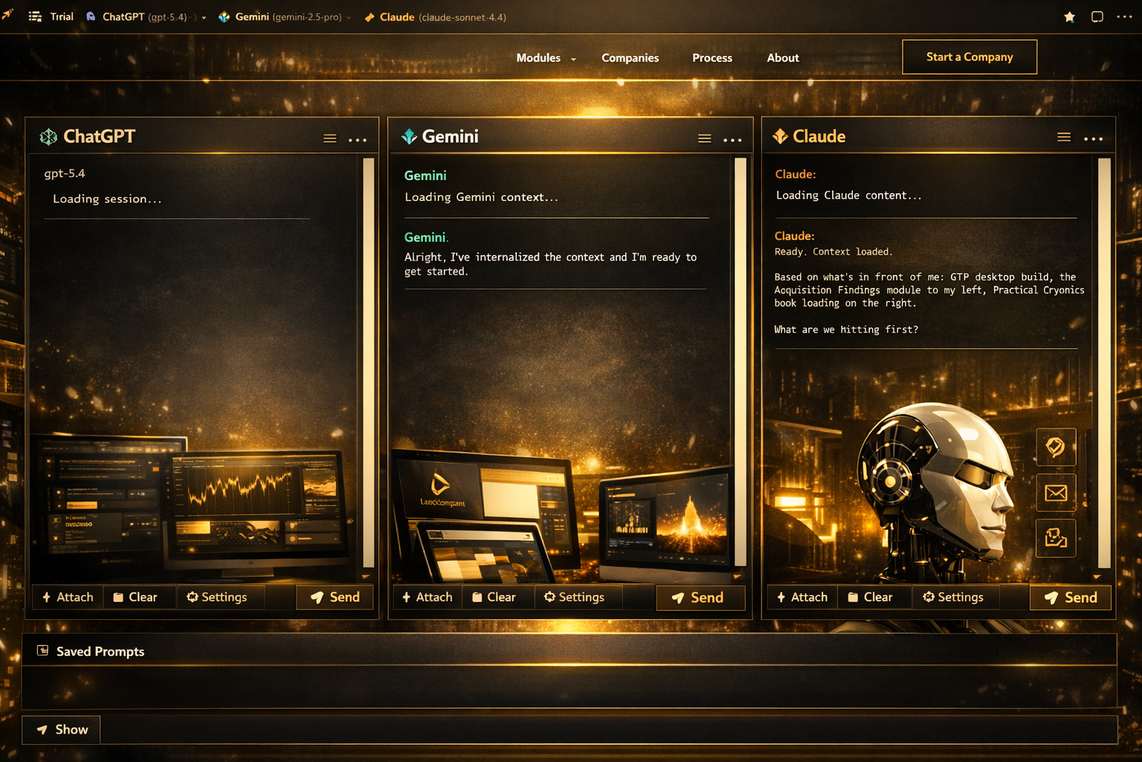Open the Companies nav item
This screenshot has width=1142, height=762.
pyautogui.click(x=630, y=58)
